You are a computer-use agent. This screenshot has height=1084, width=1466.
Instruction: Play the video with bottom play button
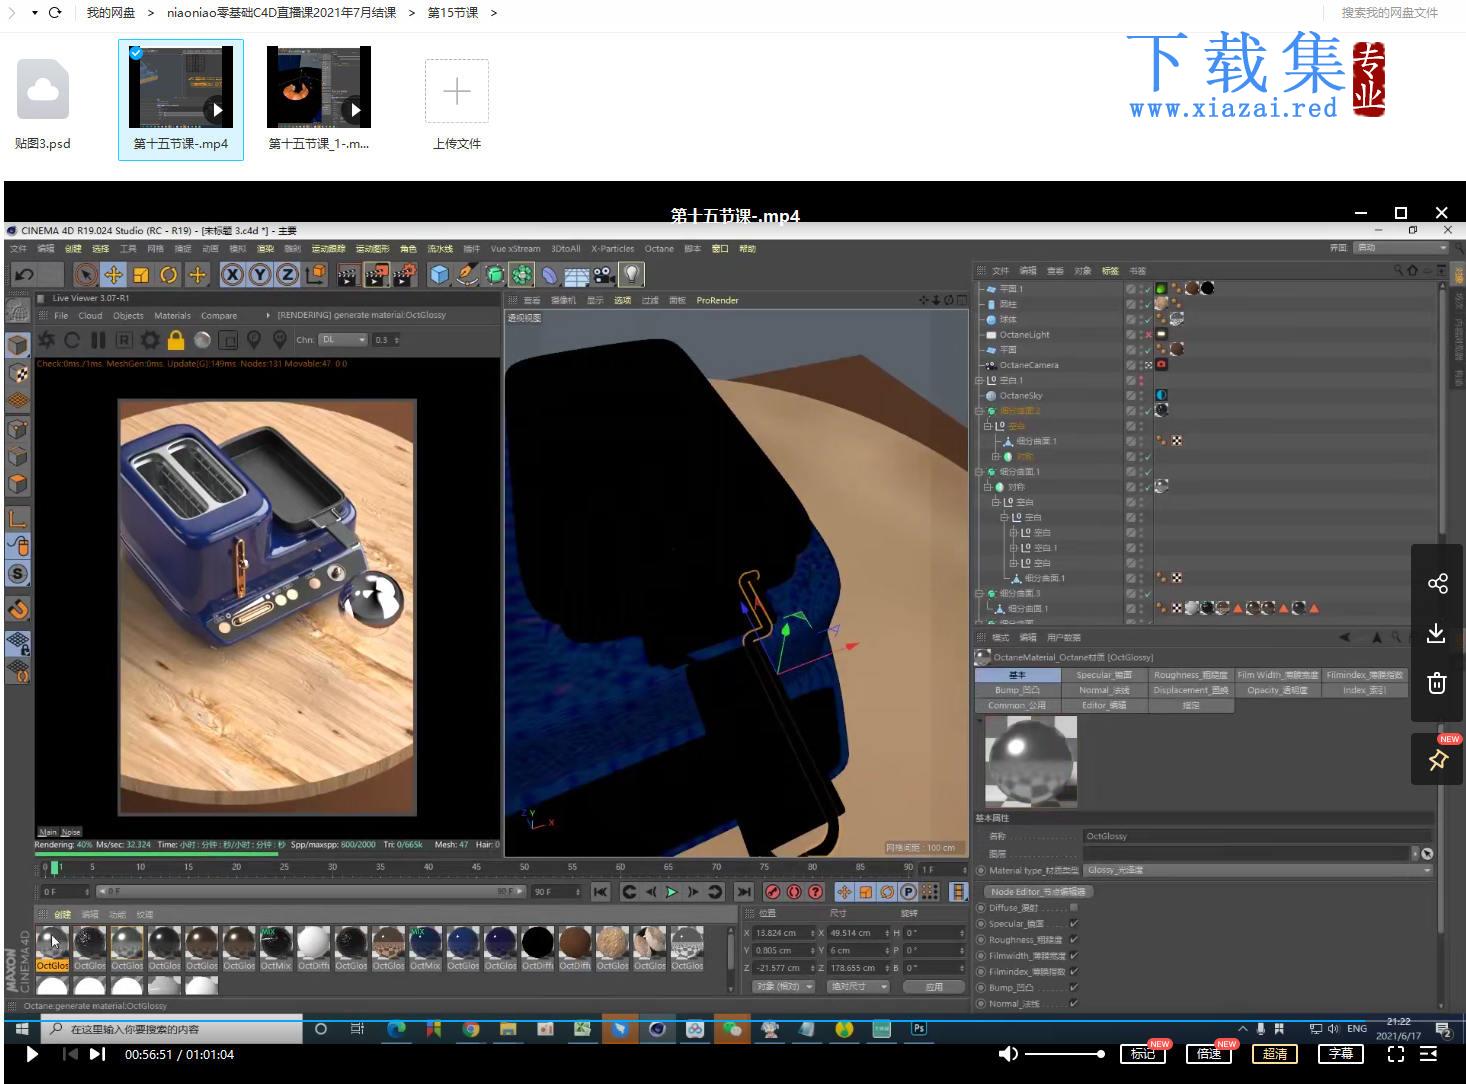[31, 1054]
